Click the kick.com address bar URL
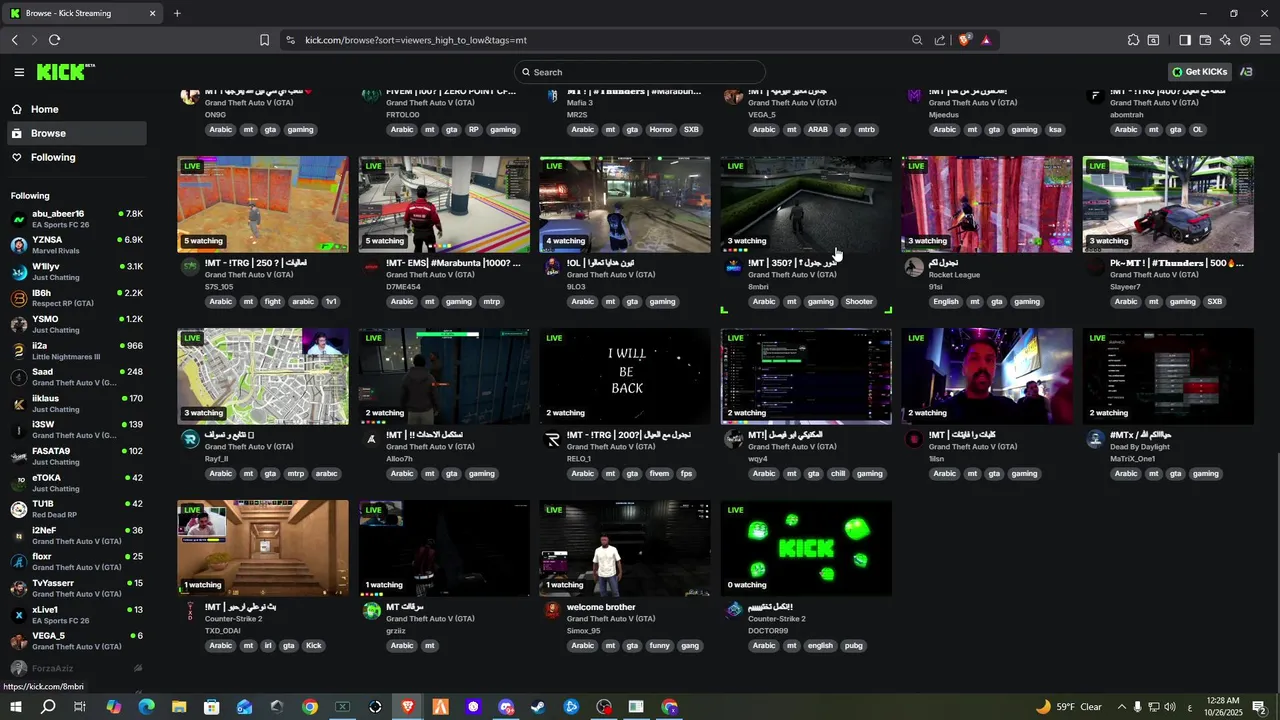Viewport: 1280px width, 720px height. (416, 40)
